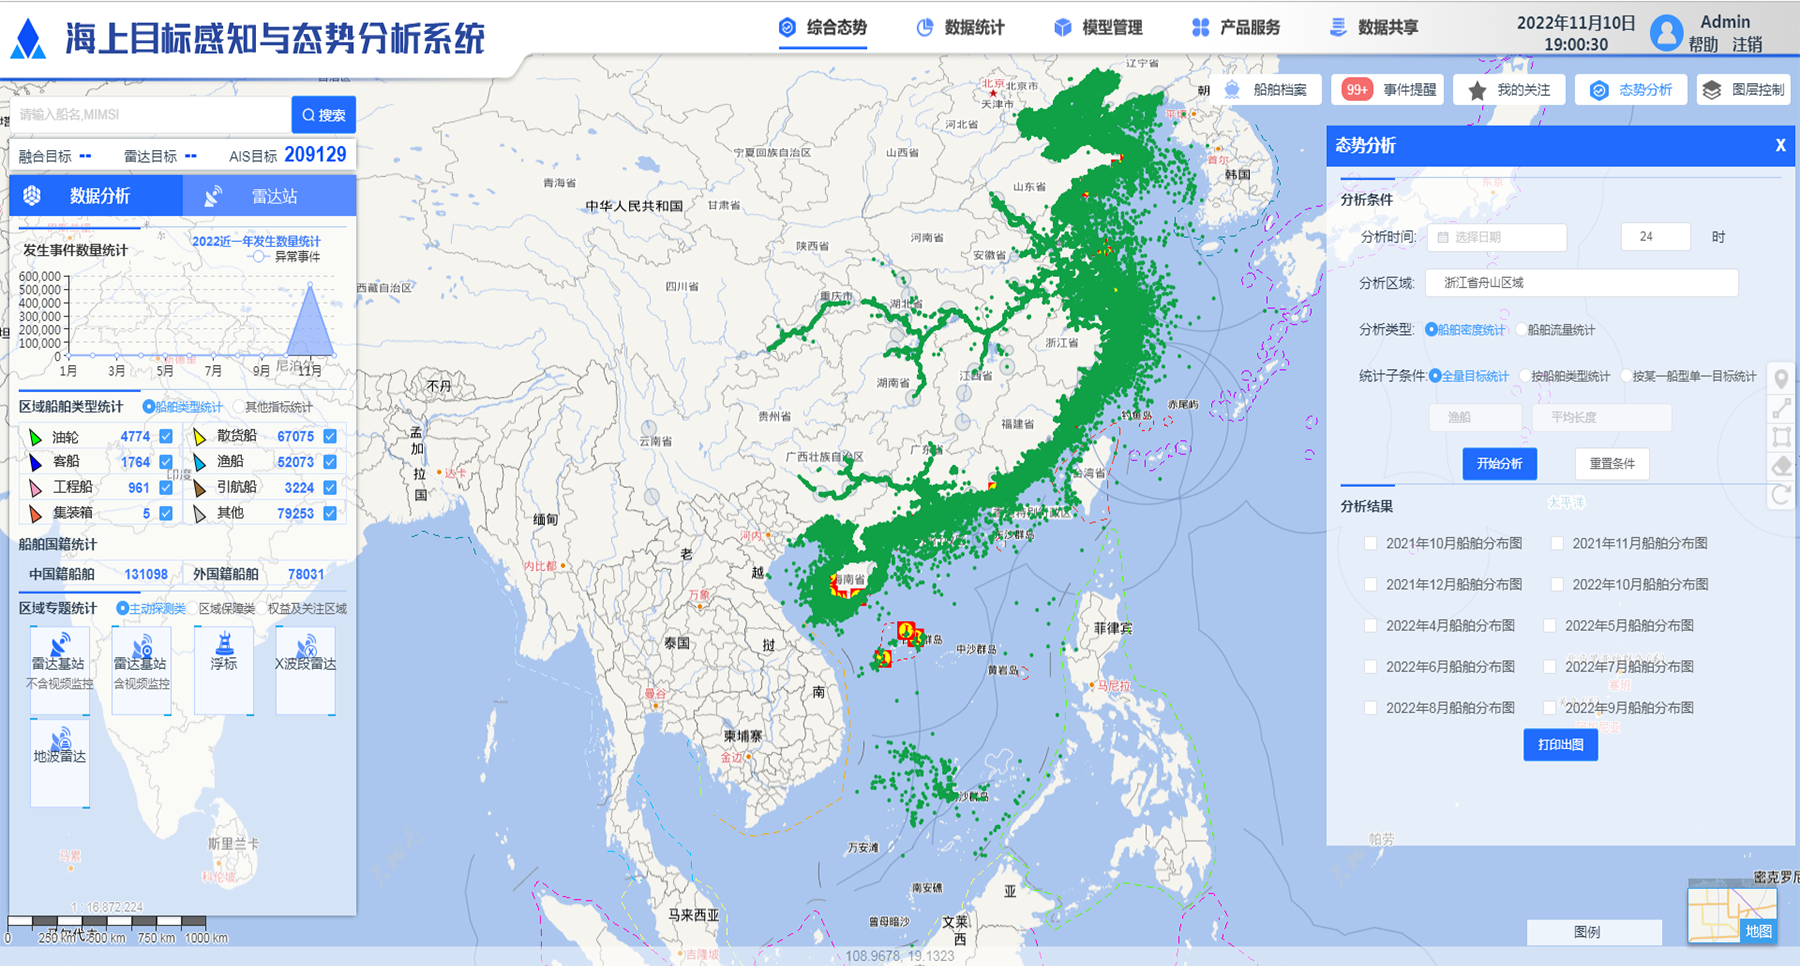The height and width of the screenshot is (966, 1800).
Task: Open the 分析区域 dropdown showing 浙江省舟山区域
Action: click(x=1580, y=283)
